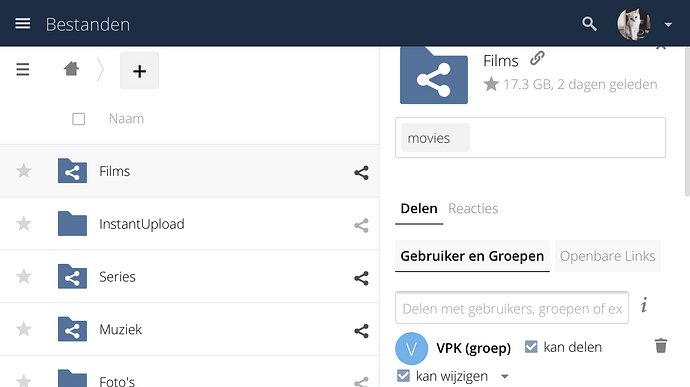Show sharing info icon

click(644, 305)
